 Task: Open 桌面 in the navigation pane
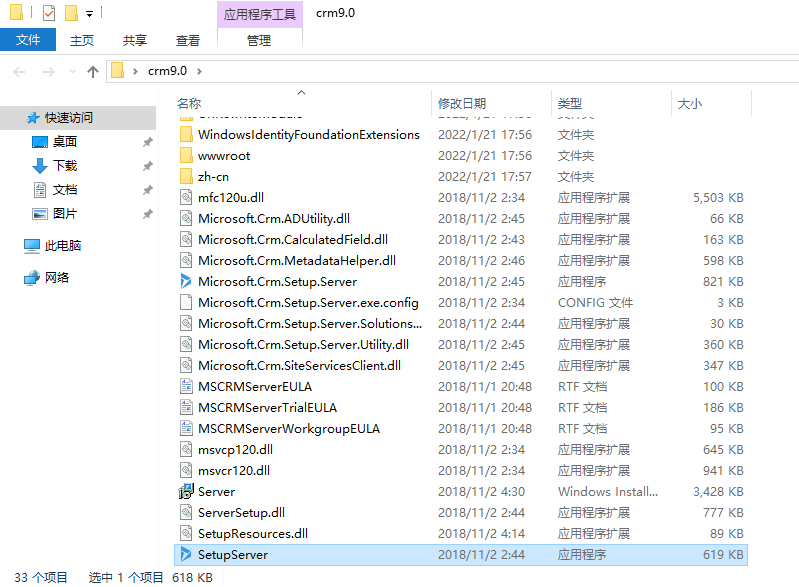[x=65, y=142]
